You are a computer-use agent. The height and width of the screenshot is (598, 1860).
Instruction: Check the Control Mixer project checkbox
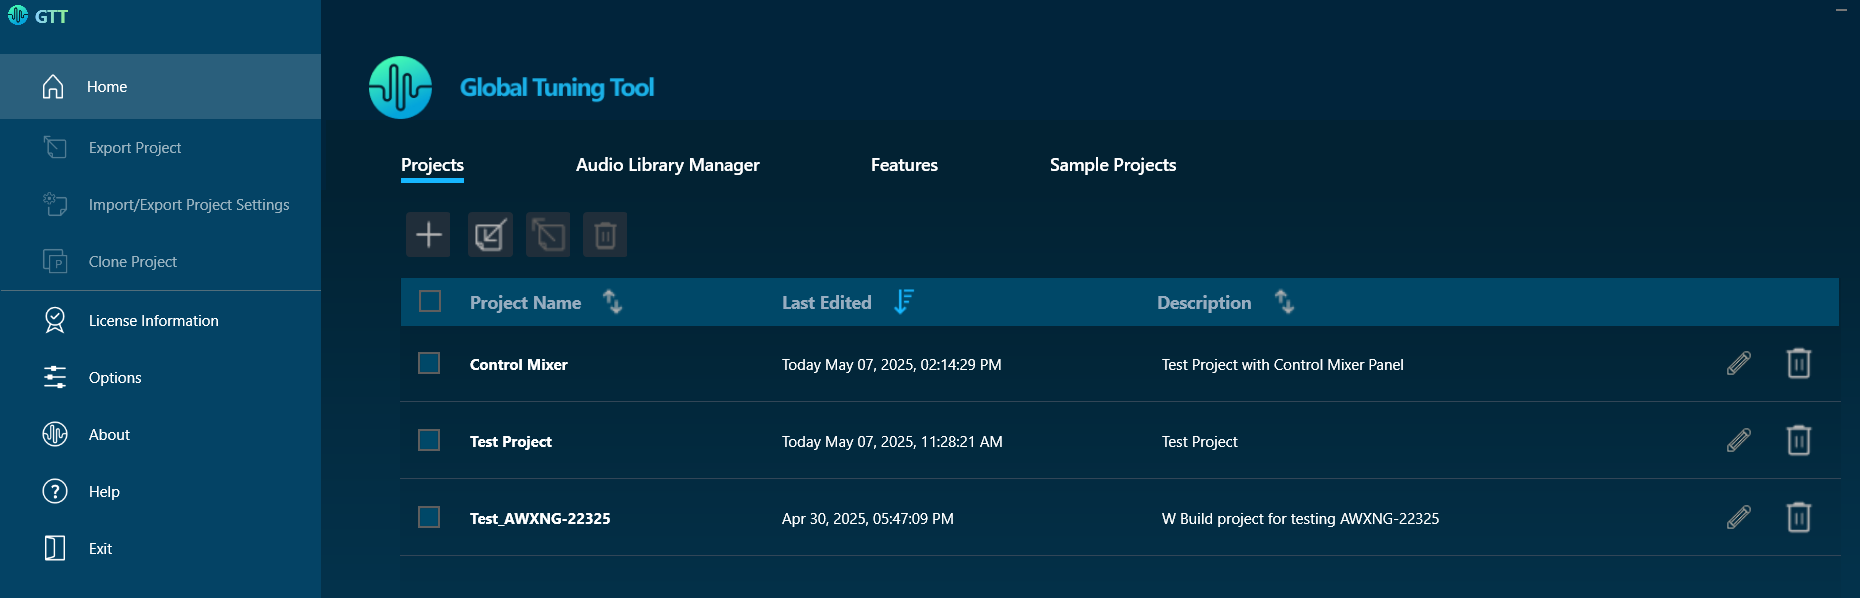pos(429,363)
